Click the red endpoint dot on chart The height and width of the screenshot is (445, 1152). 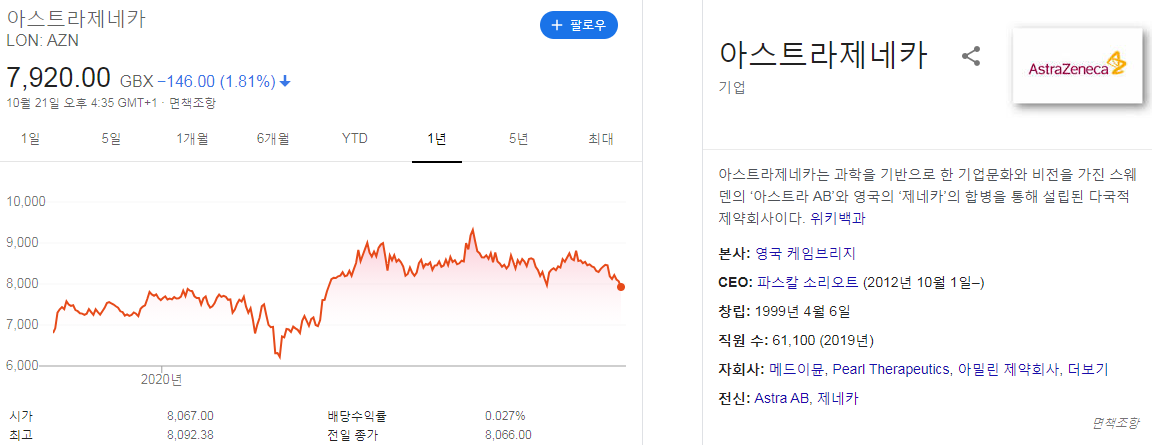(621, 286)
